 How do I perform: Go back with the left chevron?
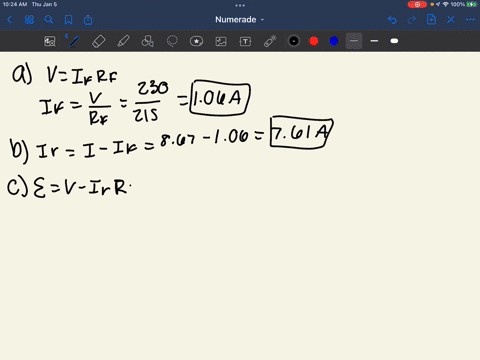click(9, 20)
